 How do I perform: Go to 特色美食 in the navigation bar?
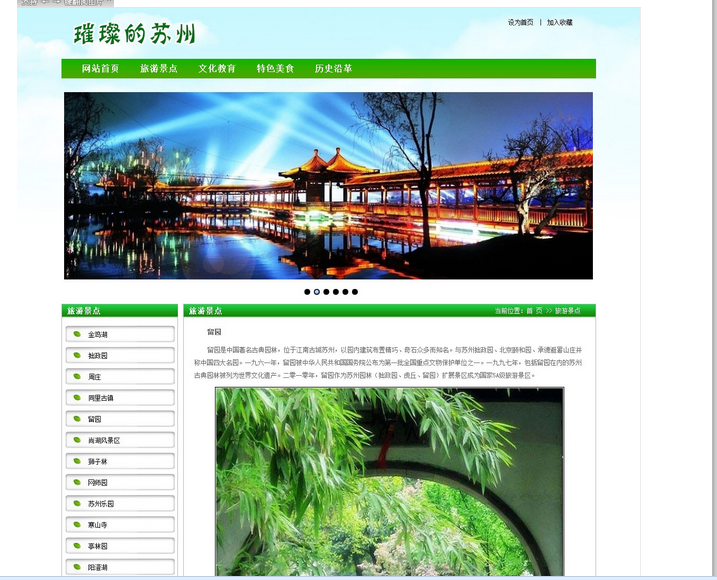tap(275, 69)
